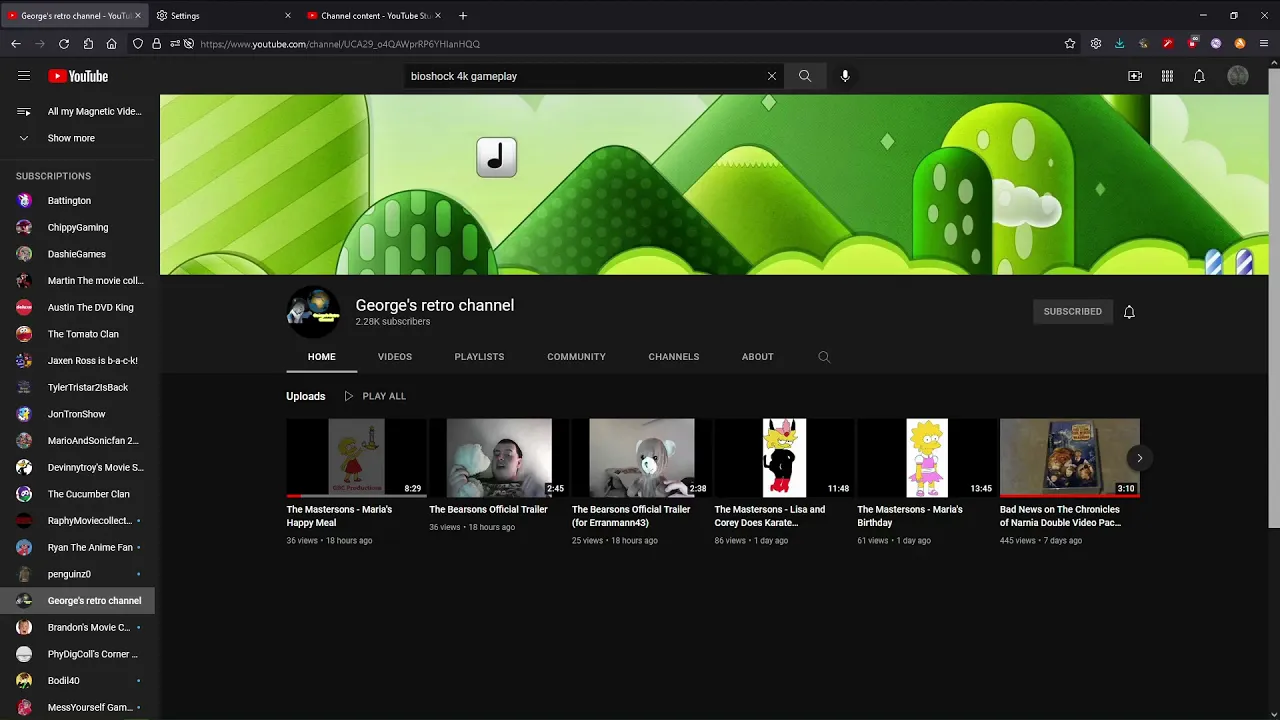Click the padlock site info icon
This screenshot has height=720, width=1280.
click(x=156, y=44)
